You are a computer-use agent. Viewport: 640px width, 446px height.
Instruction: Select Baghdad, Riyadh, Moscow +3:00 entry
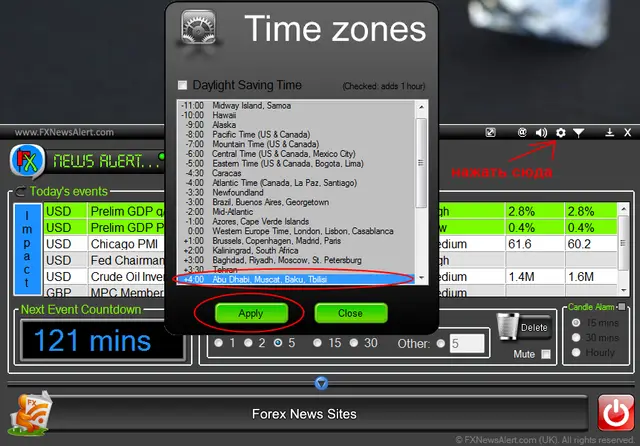[x=297, y=260]
